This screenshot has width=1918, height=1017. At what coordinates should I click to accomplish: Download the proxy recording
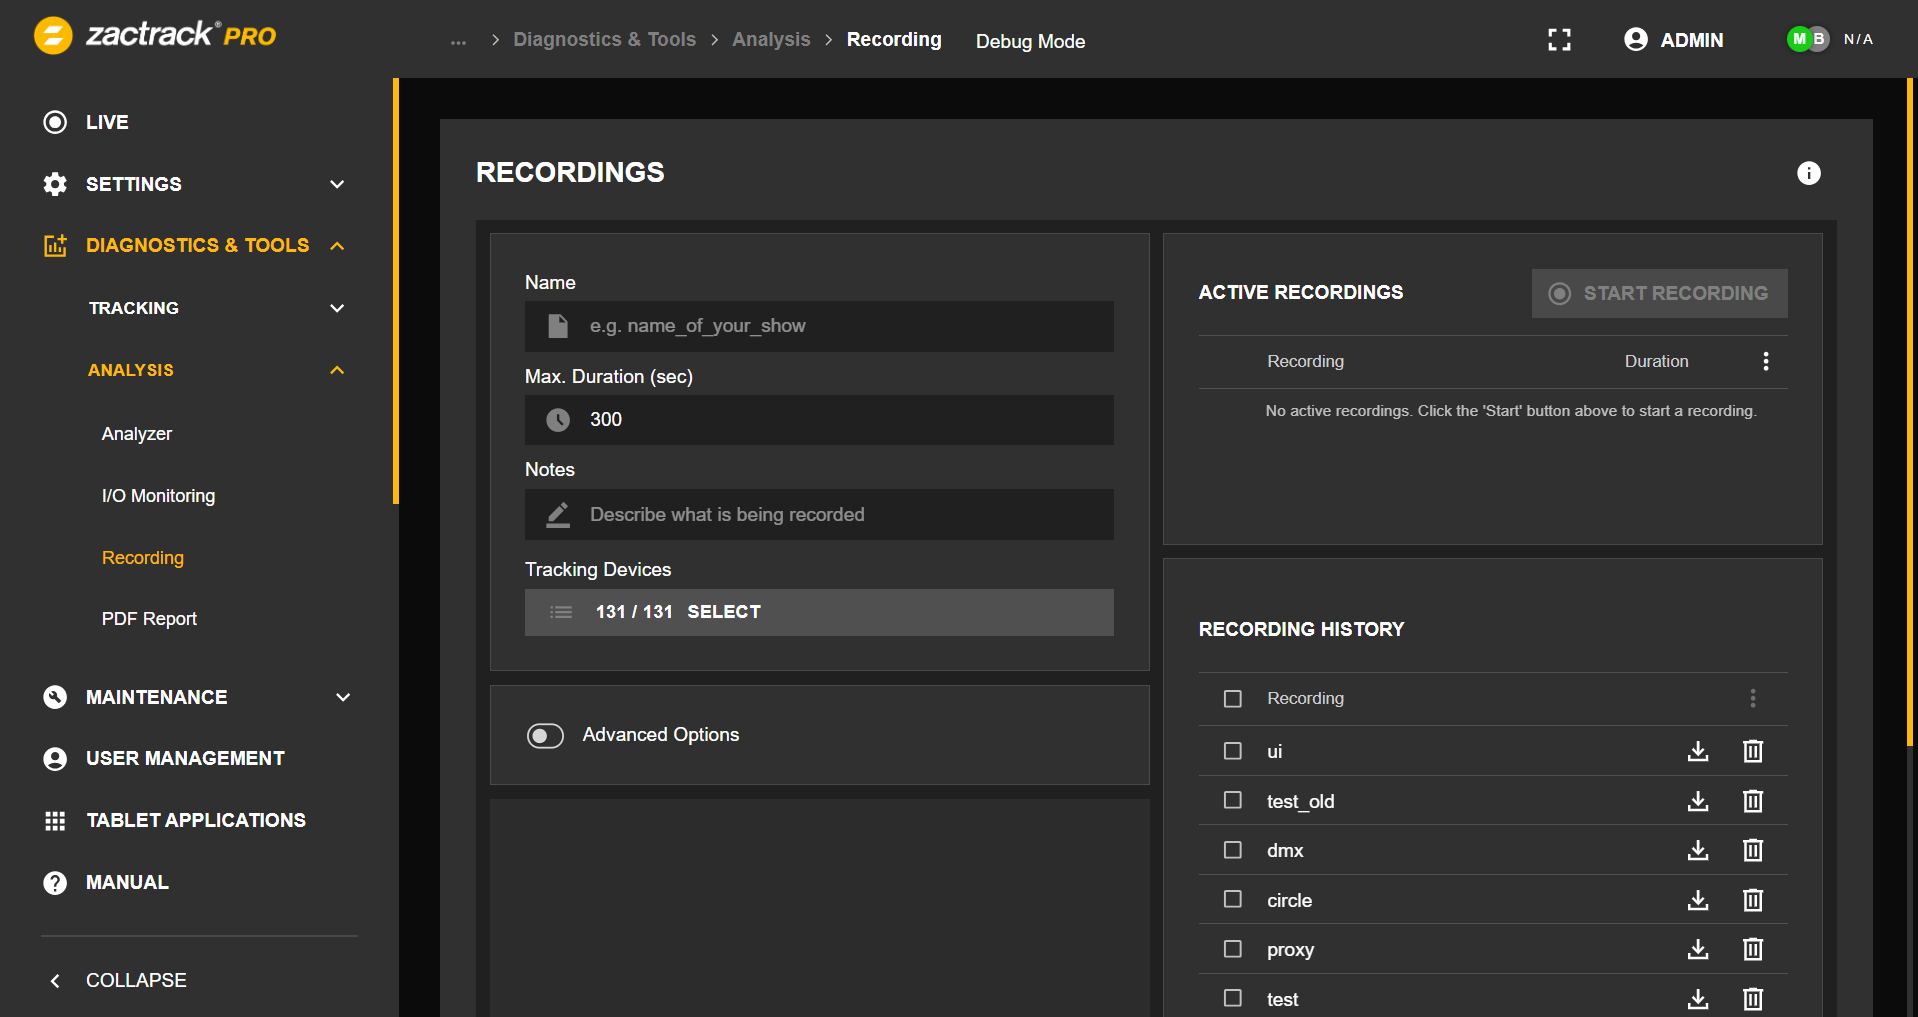(1698, 949)
